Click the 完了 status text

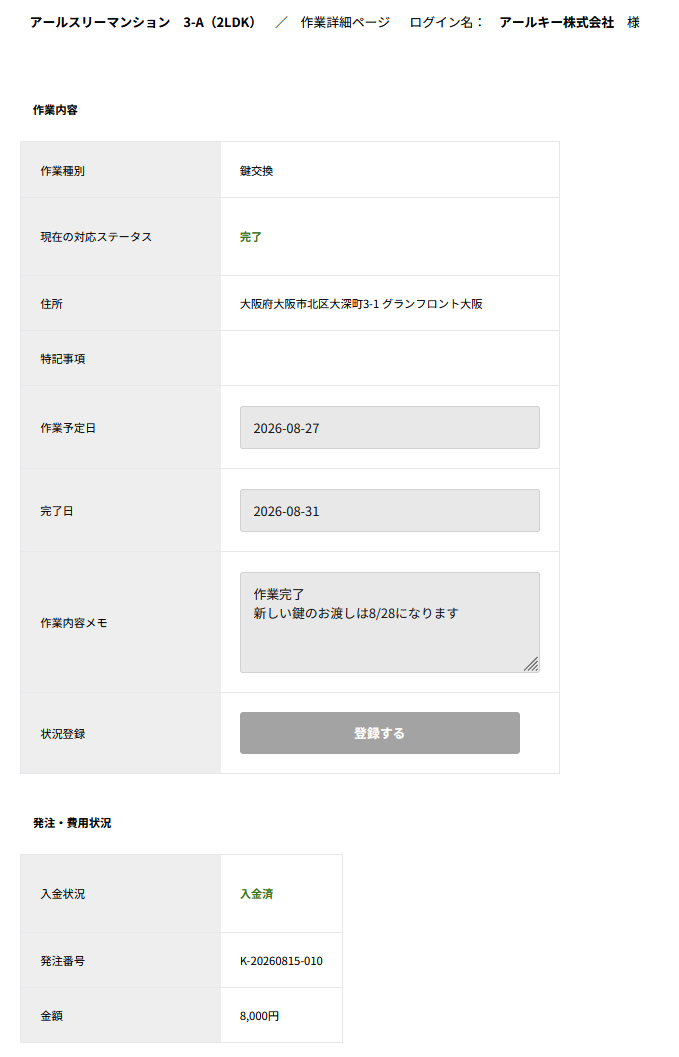[251, 237]
